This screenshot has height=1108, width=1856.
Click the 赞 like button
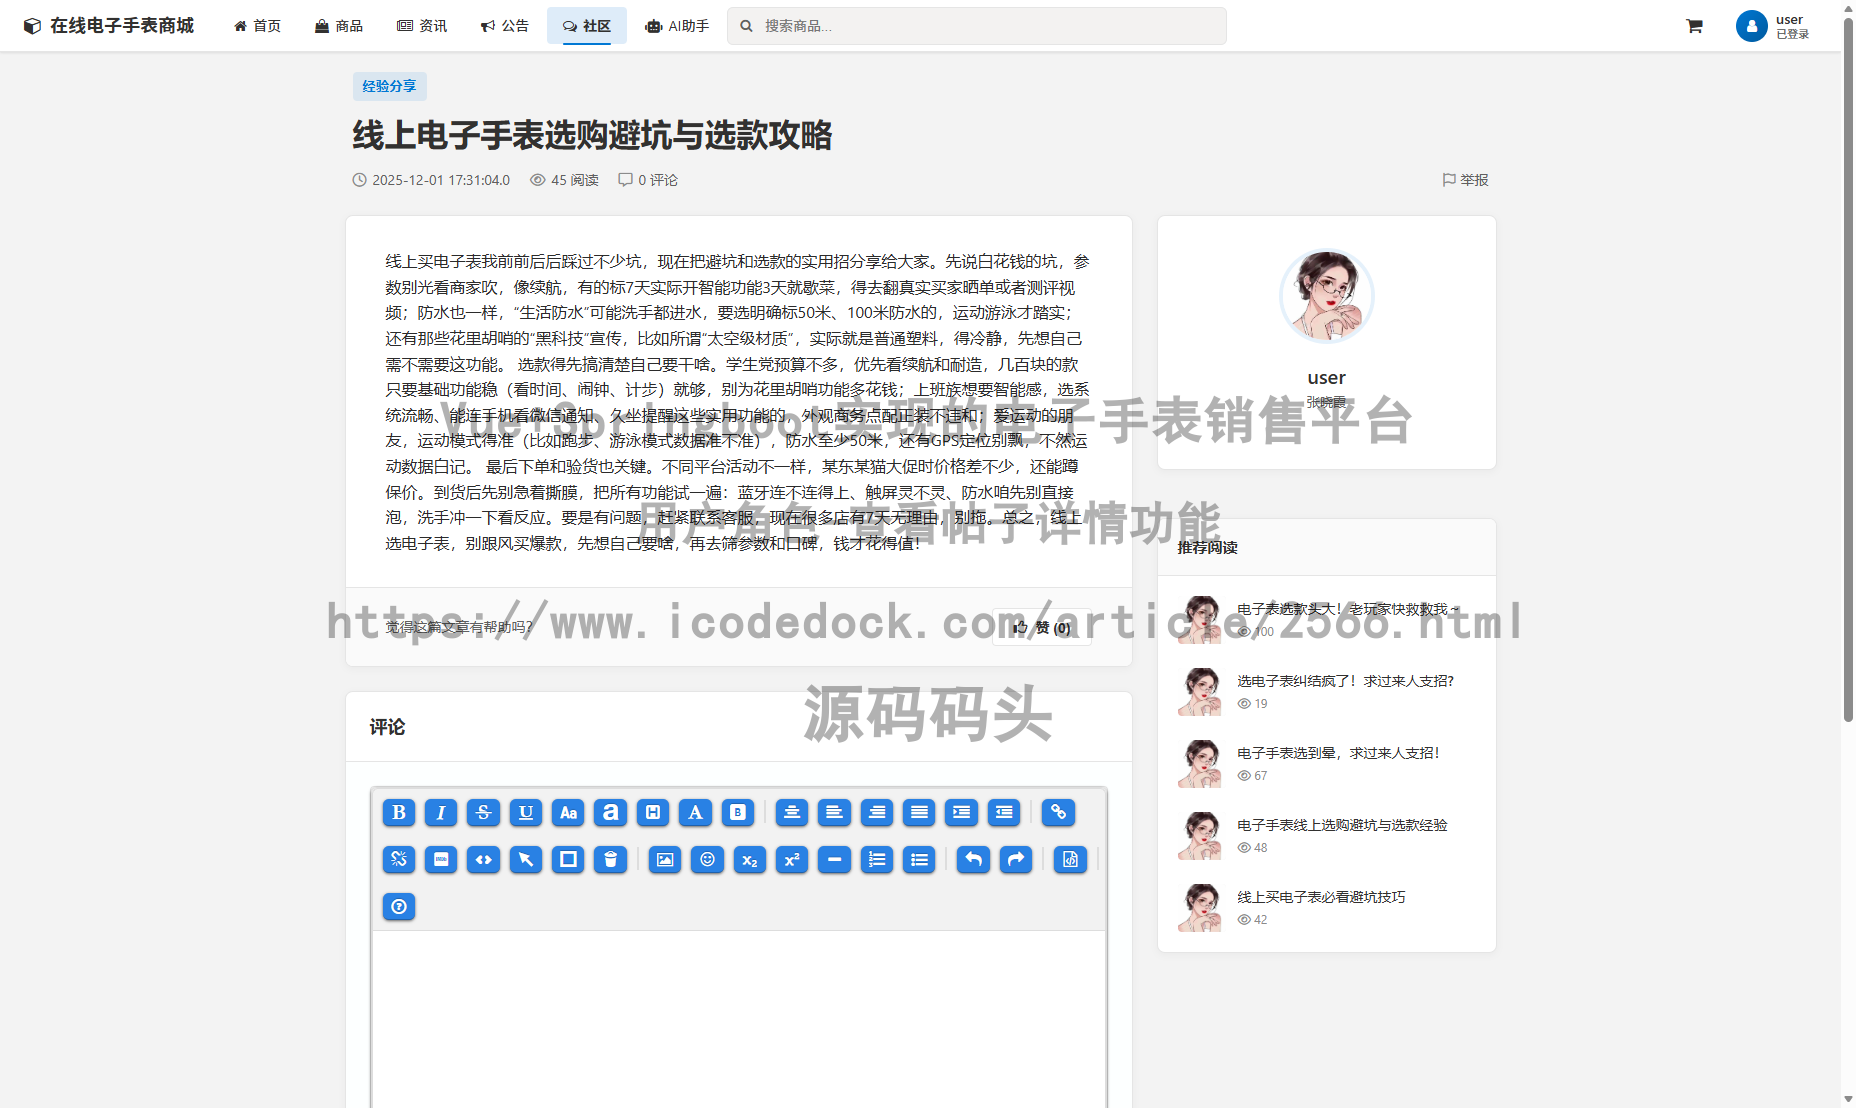pos(1042,627)
